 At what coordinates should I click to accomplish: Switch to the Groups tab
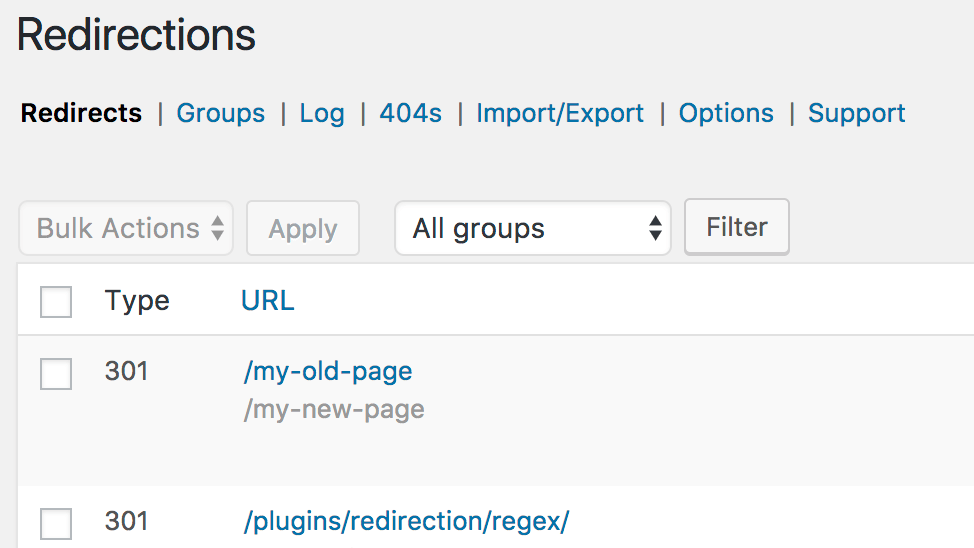coord(220,113)
